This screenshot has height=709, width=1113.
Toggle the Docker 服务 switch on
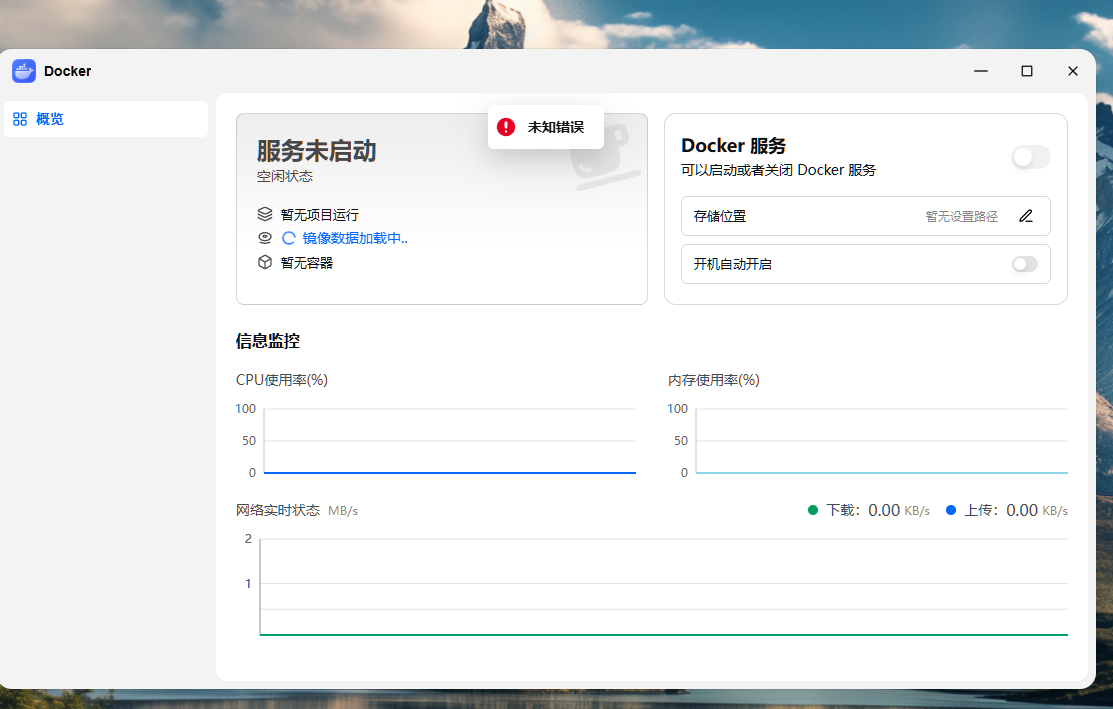[x=1031, y=157]
